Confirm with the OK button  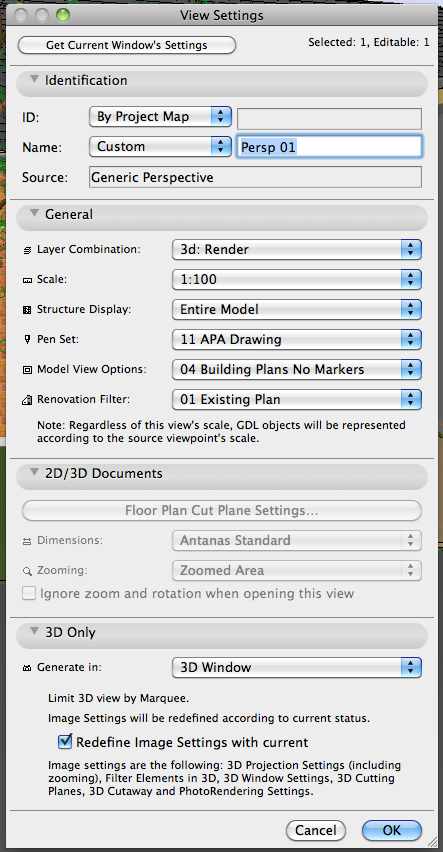(391, 830)
